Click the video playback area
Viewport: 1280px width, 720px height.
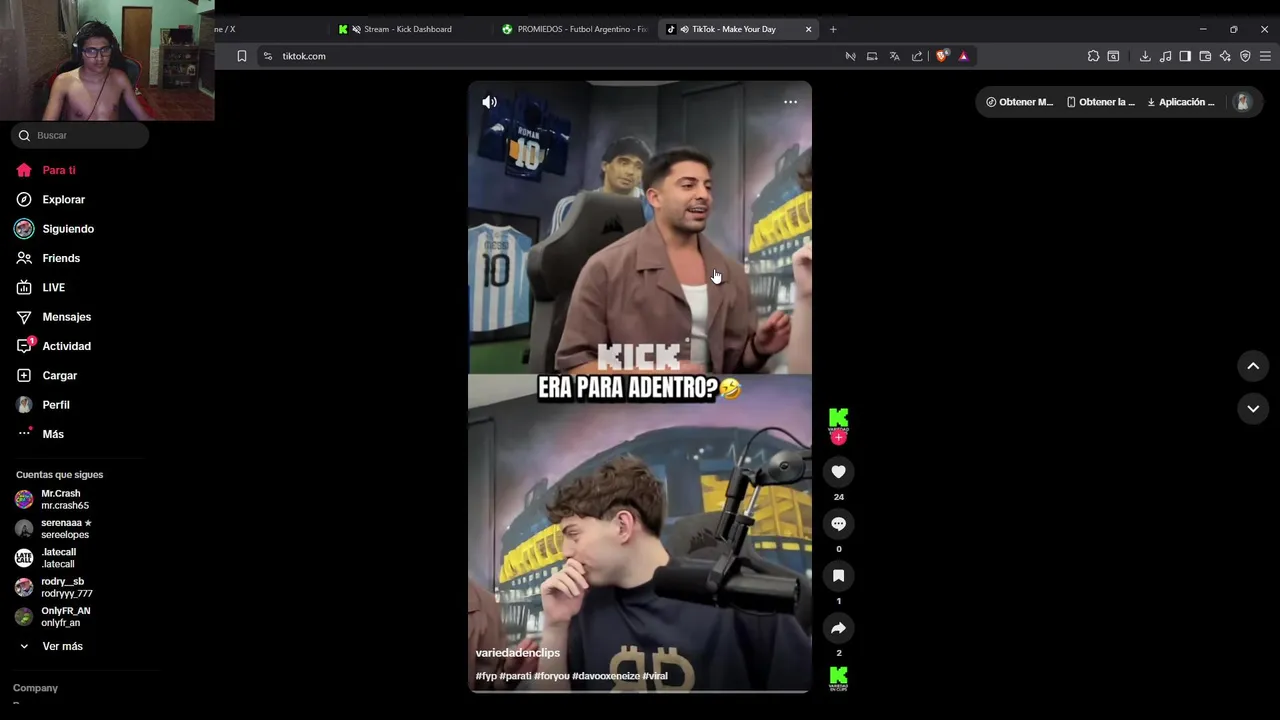point(640,387)
